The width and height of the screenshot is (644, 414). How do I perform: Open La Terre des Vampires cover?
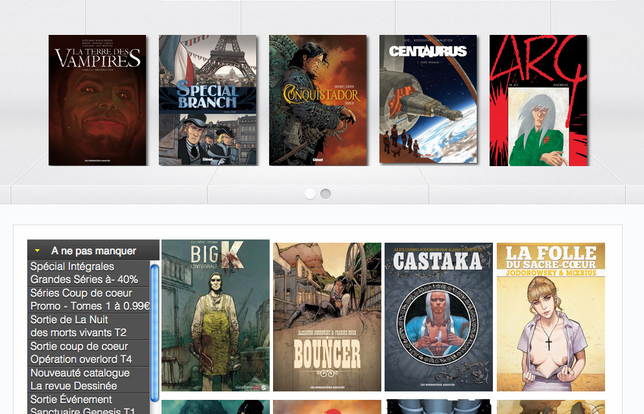[97, 100]
